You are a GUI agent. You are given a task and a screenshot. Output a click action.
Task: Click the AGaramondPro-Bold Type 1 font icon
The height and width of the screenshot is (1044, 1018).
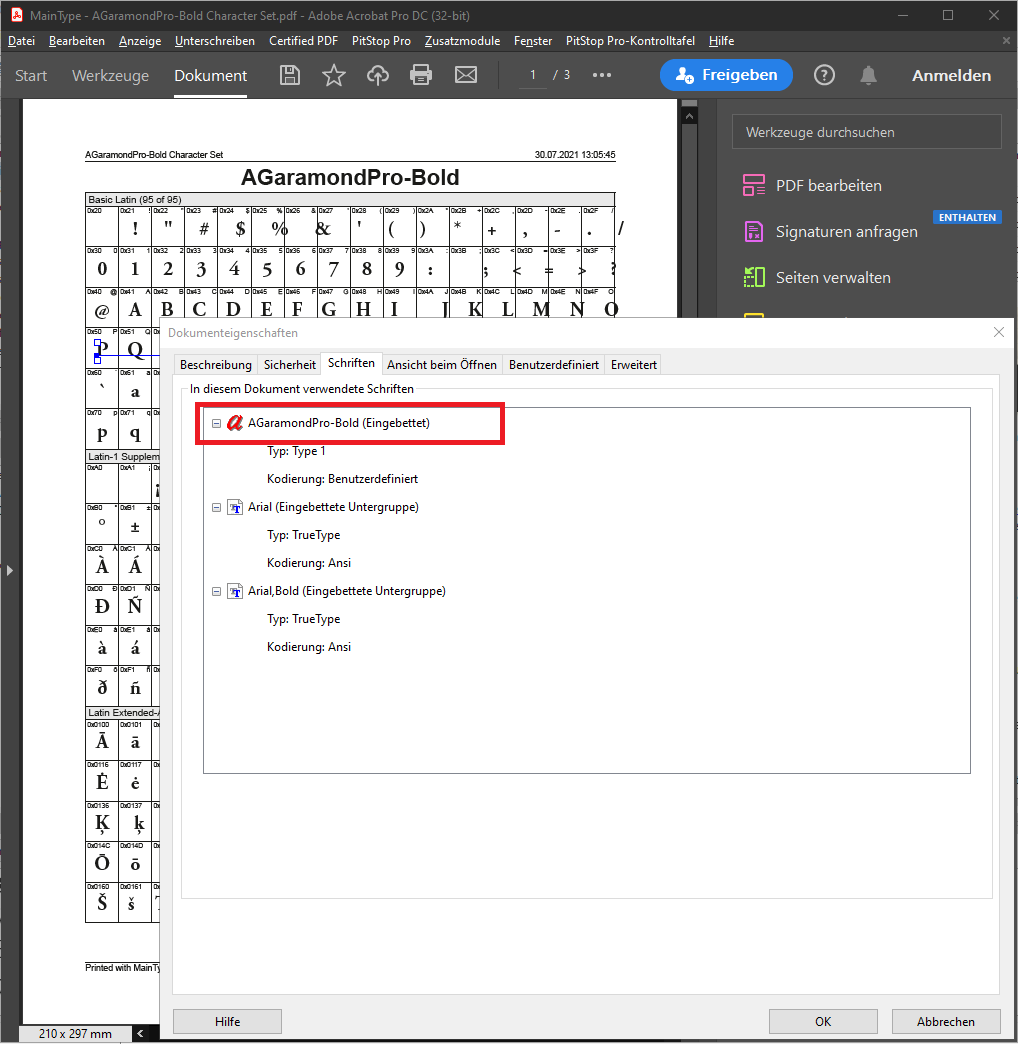click(234, 423)
